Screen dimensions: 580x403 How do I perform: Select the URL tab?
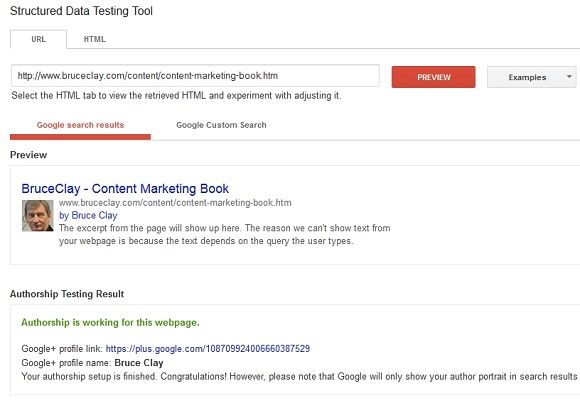click(38, 39)
